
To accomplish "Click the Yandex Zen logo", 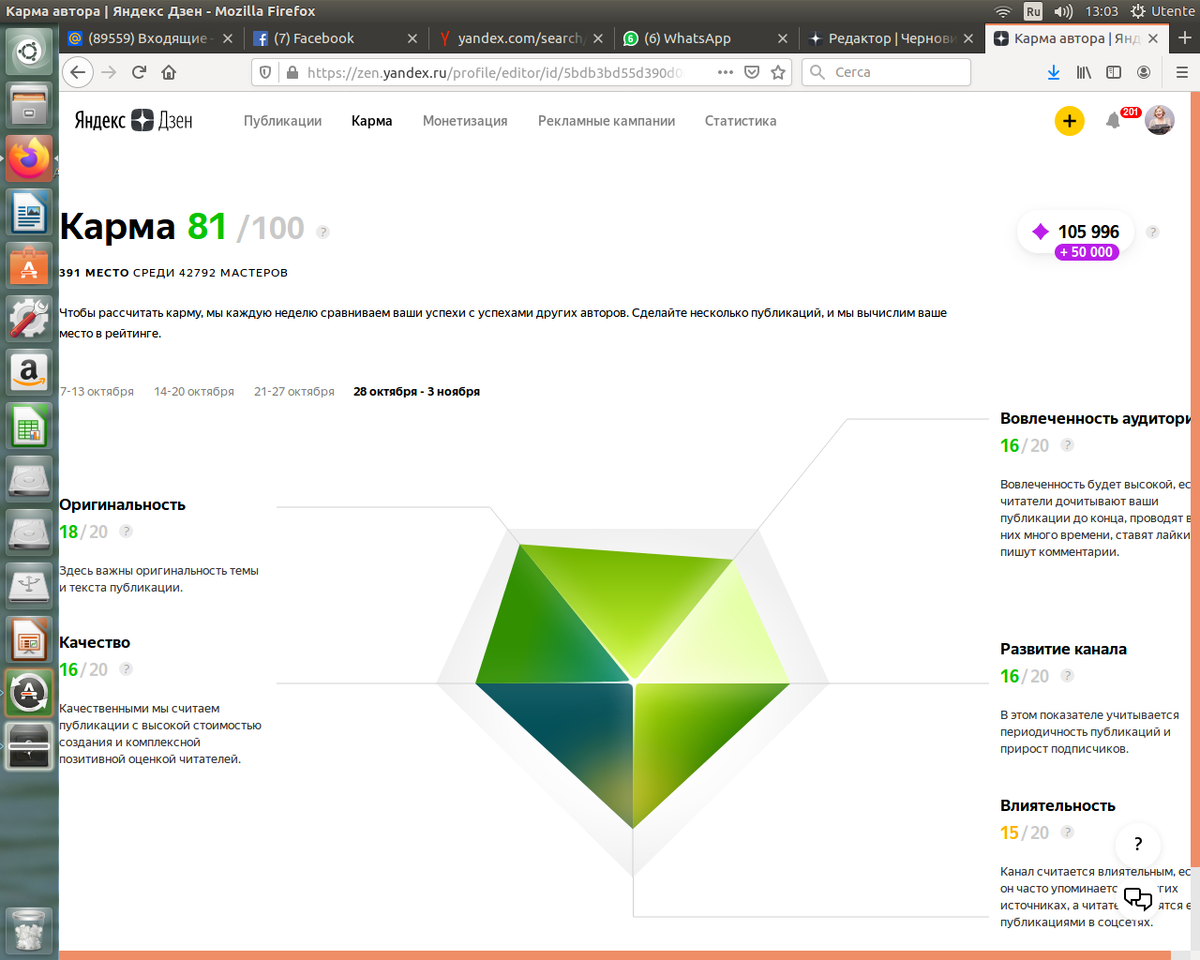I will pos(134,120).
